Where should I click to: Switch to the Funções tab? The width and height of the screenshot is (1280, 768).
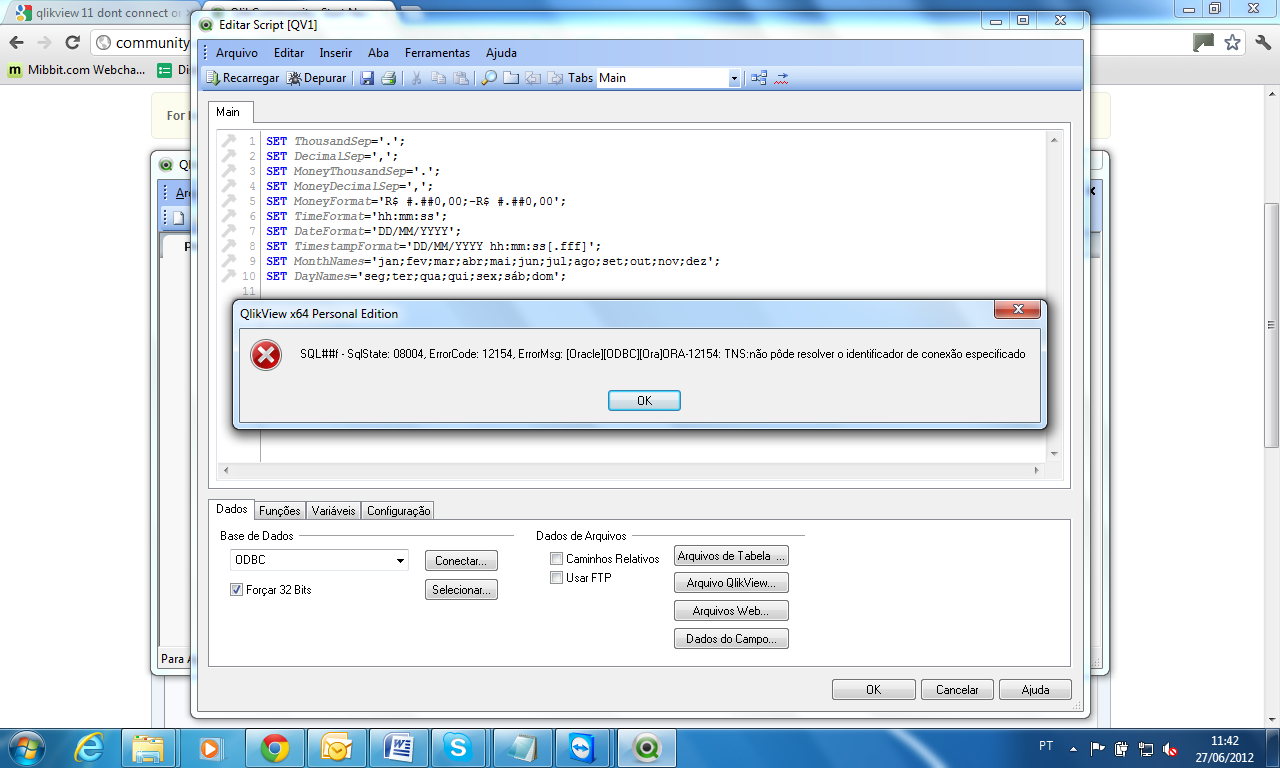[280, 510]
